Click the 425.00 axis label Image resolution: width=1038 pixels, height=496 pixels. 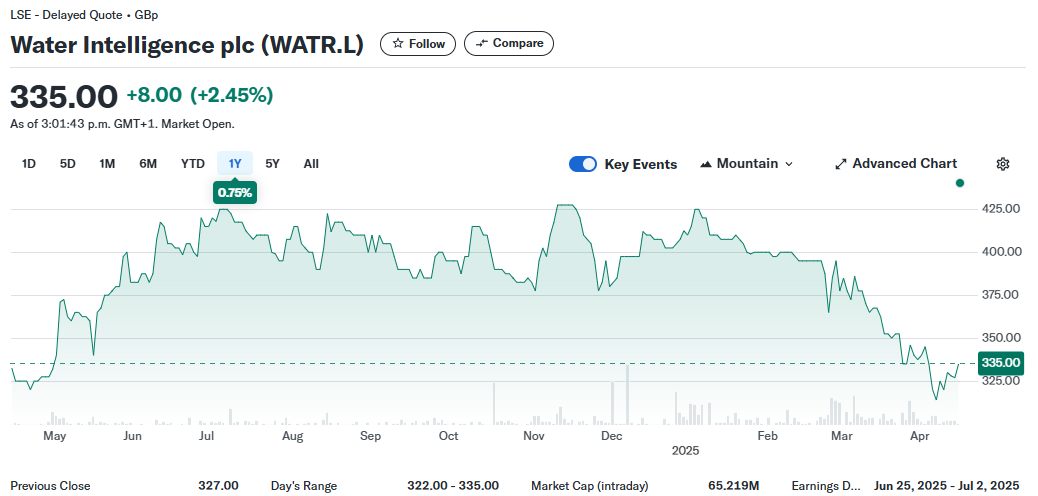(1002, 209)
